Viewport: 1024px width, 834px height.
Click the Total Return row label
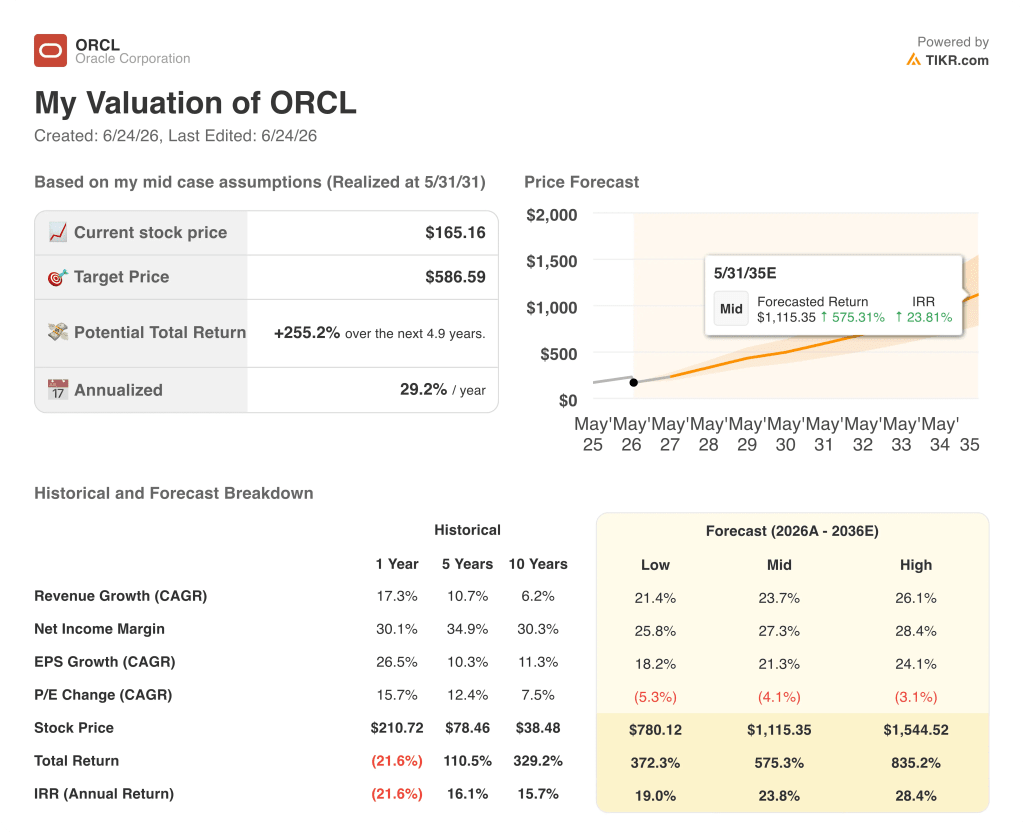pyautogui.click(x=76, y=761)
